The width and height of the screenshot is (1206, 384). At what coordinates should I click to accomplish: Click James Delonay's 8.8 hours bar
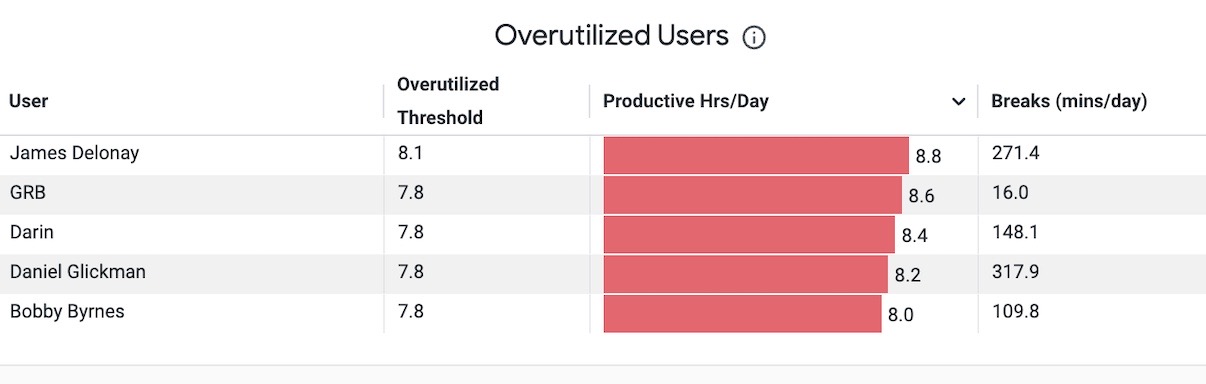click(x=756, y=155)
